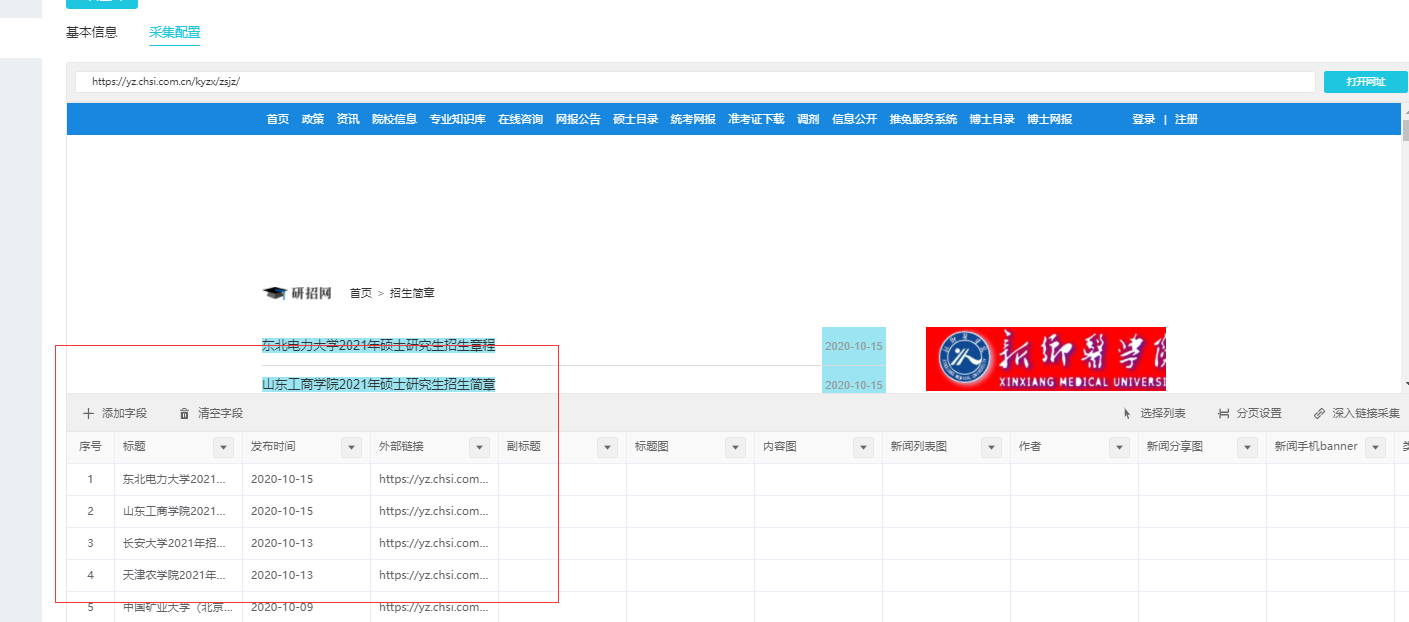Image resolution: width=1409 pixels, height=622 pixels.
Task: Select title cell 长安大学2021年招...
Action: pyautogui.click(x=178, y=543)
